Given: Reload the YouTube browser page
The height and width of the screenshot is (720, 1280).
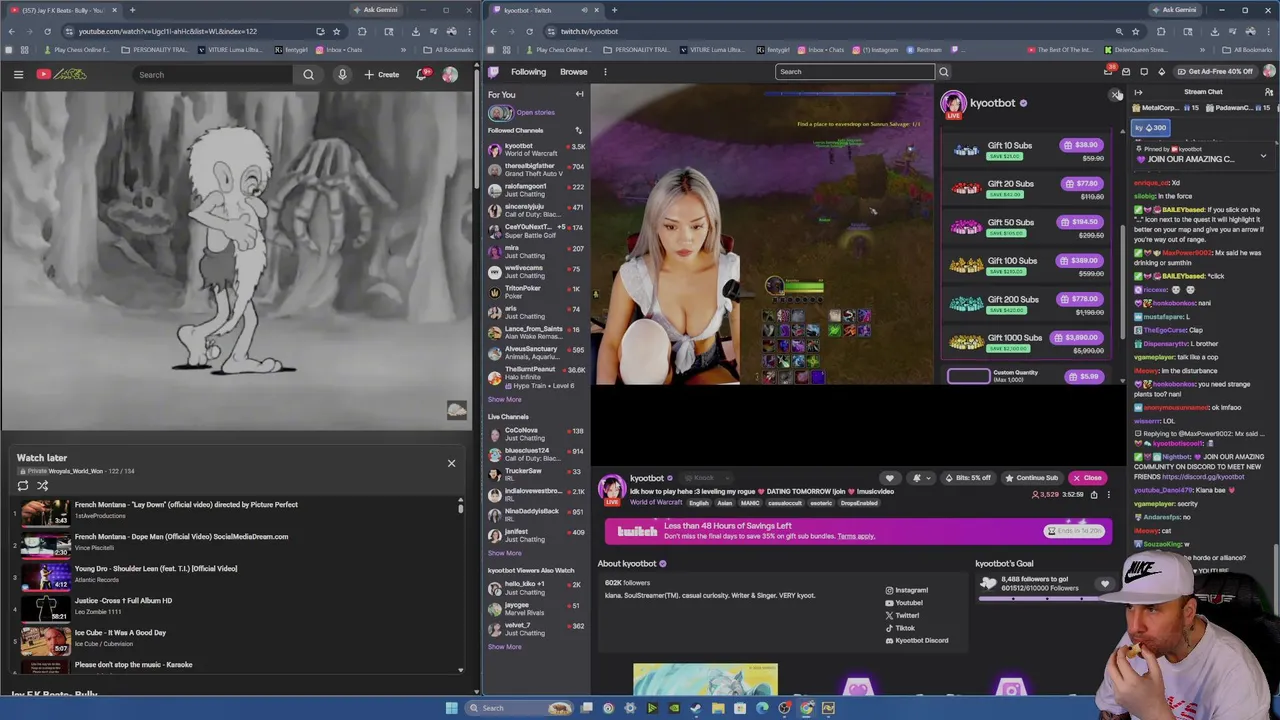Looking at the screenshot, I should (x=47, y=31).
